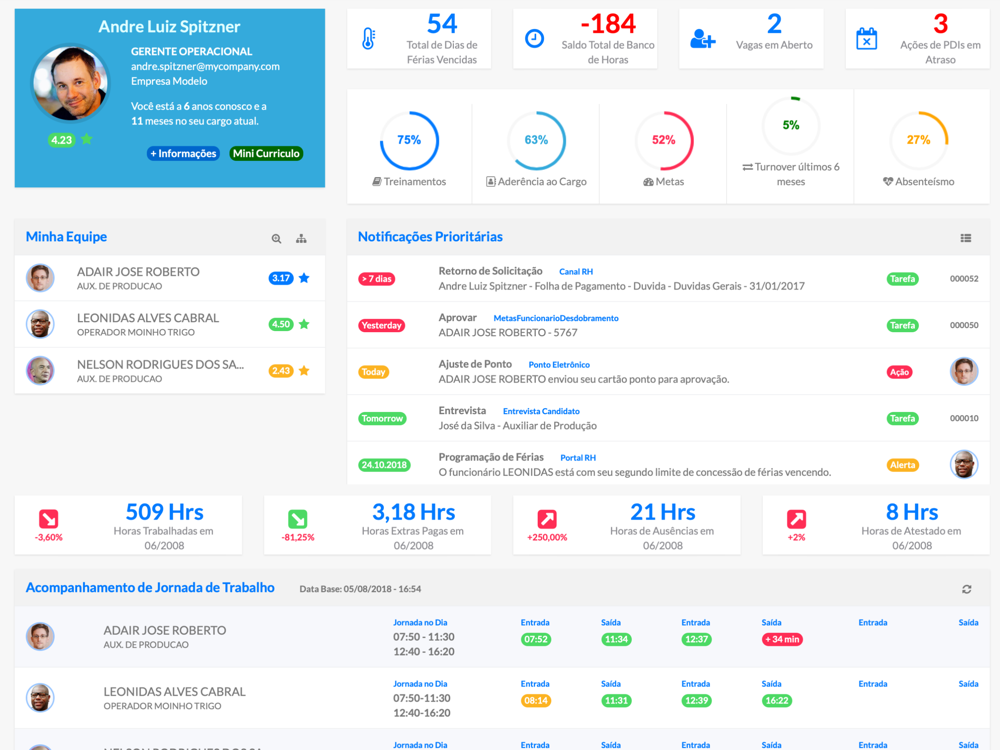Click the red arrow icon on Horas Trabalhadas
1000x750 pixels.
48,518
